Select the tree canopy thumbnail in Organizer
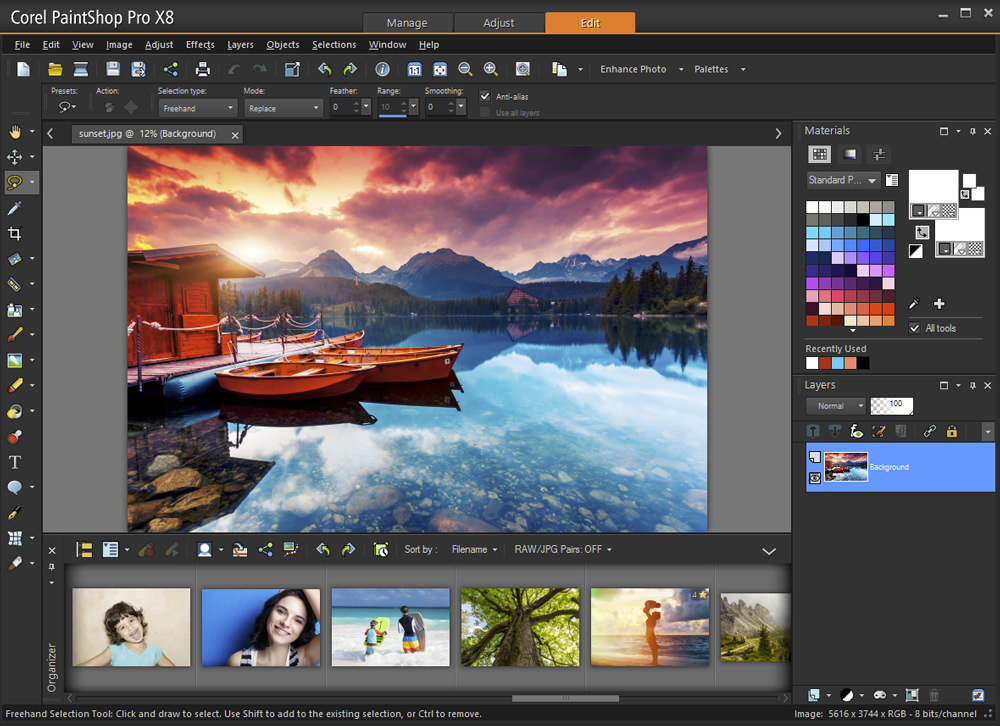The width and height of the screenshot is (1000, 726). coord(519,627)
